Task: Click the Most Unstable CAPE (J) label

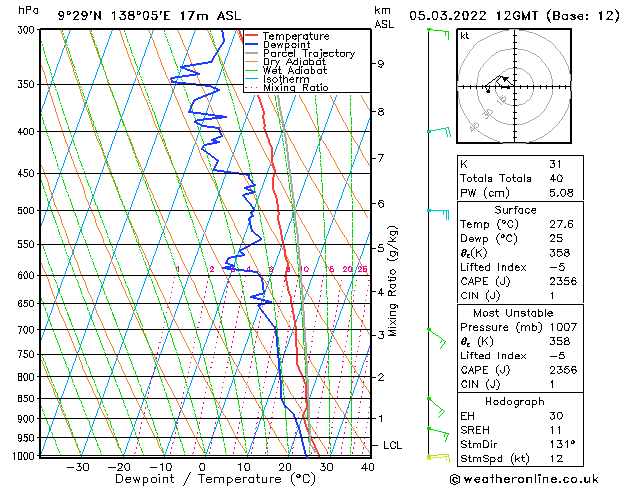Action: point(485,370)
